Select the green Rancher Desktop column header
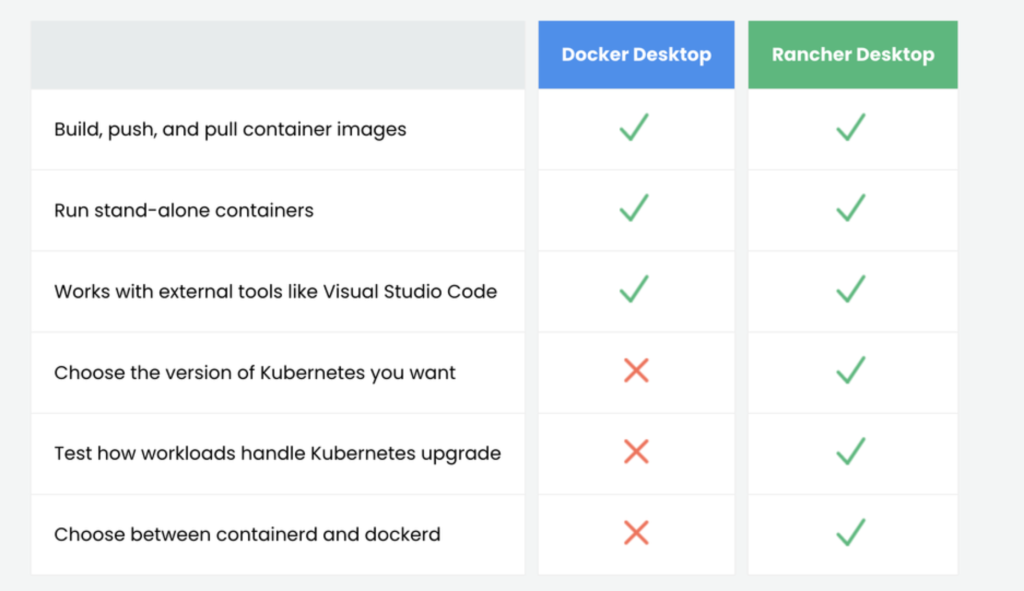Screen dimensions: 1024x591 click(x=852, y=55)
